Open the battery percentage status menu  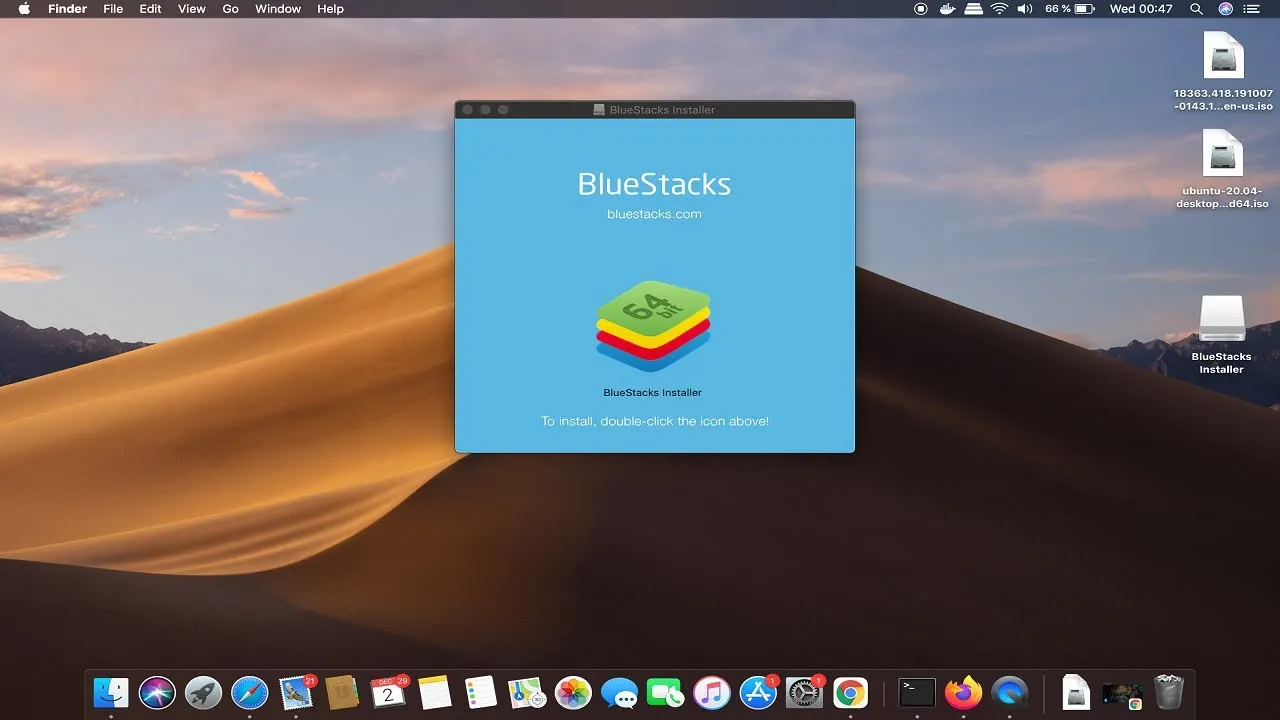click(x=1069, y=9)
